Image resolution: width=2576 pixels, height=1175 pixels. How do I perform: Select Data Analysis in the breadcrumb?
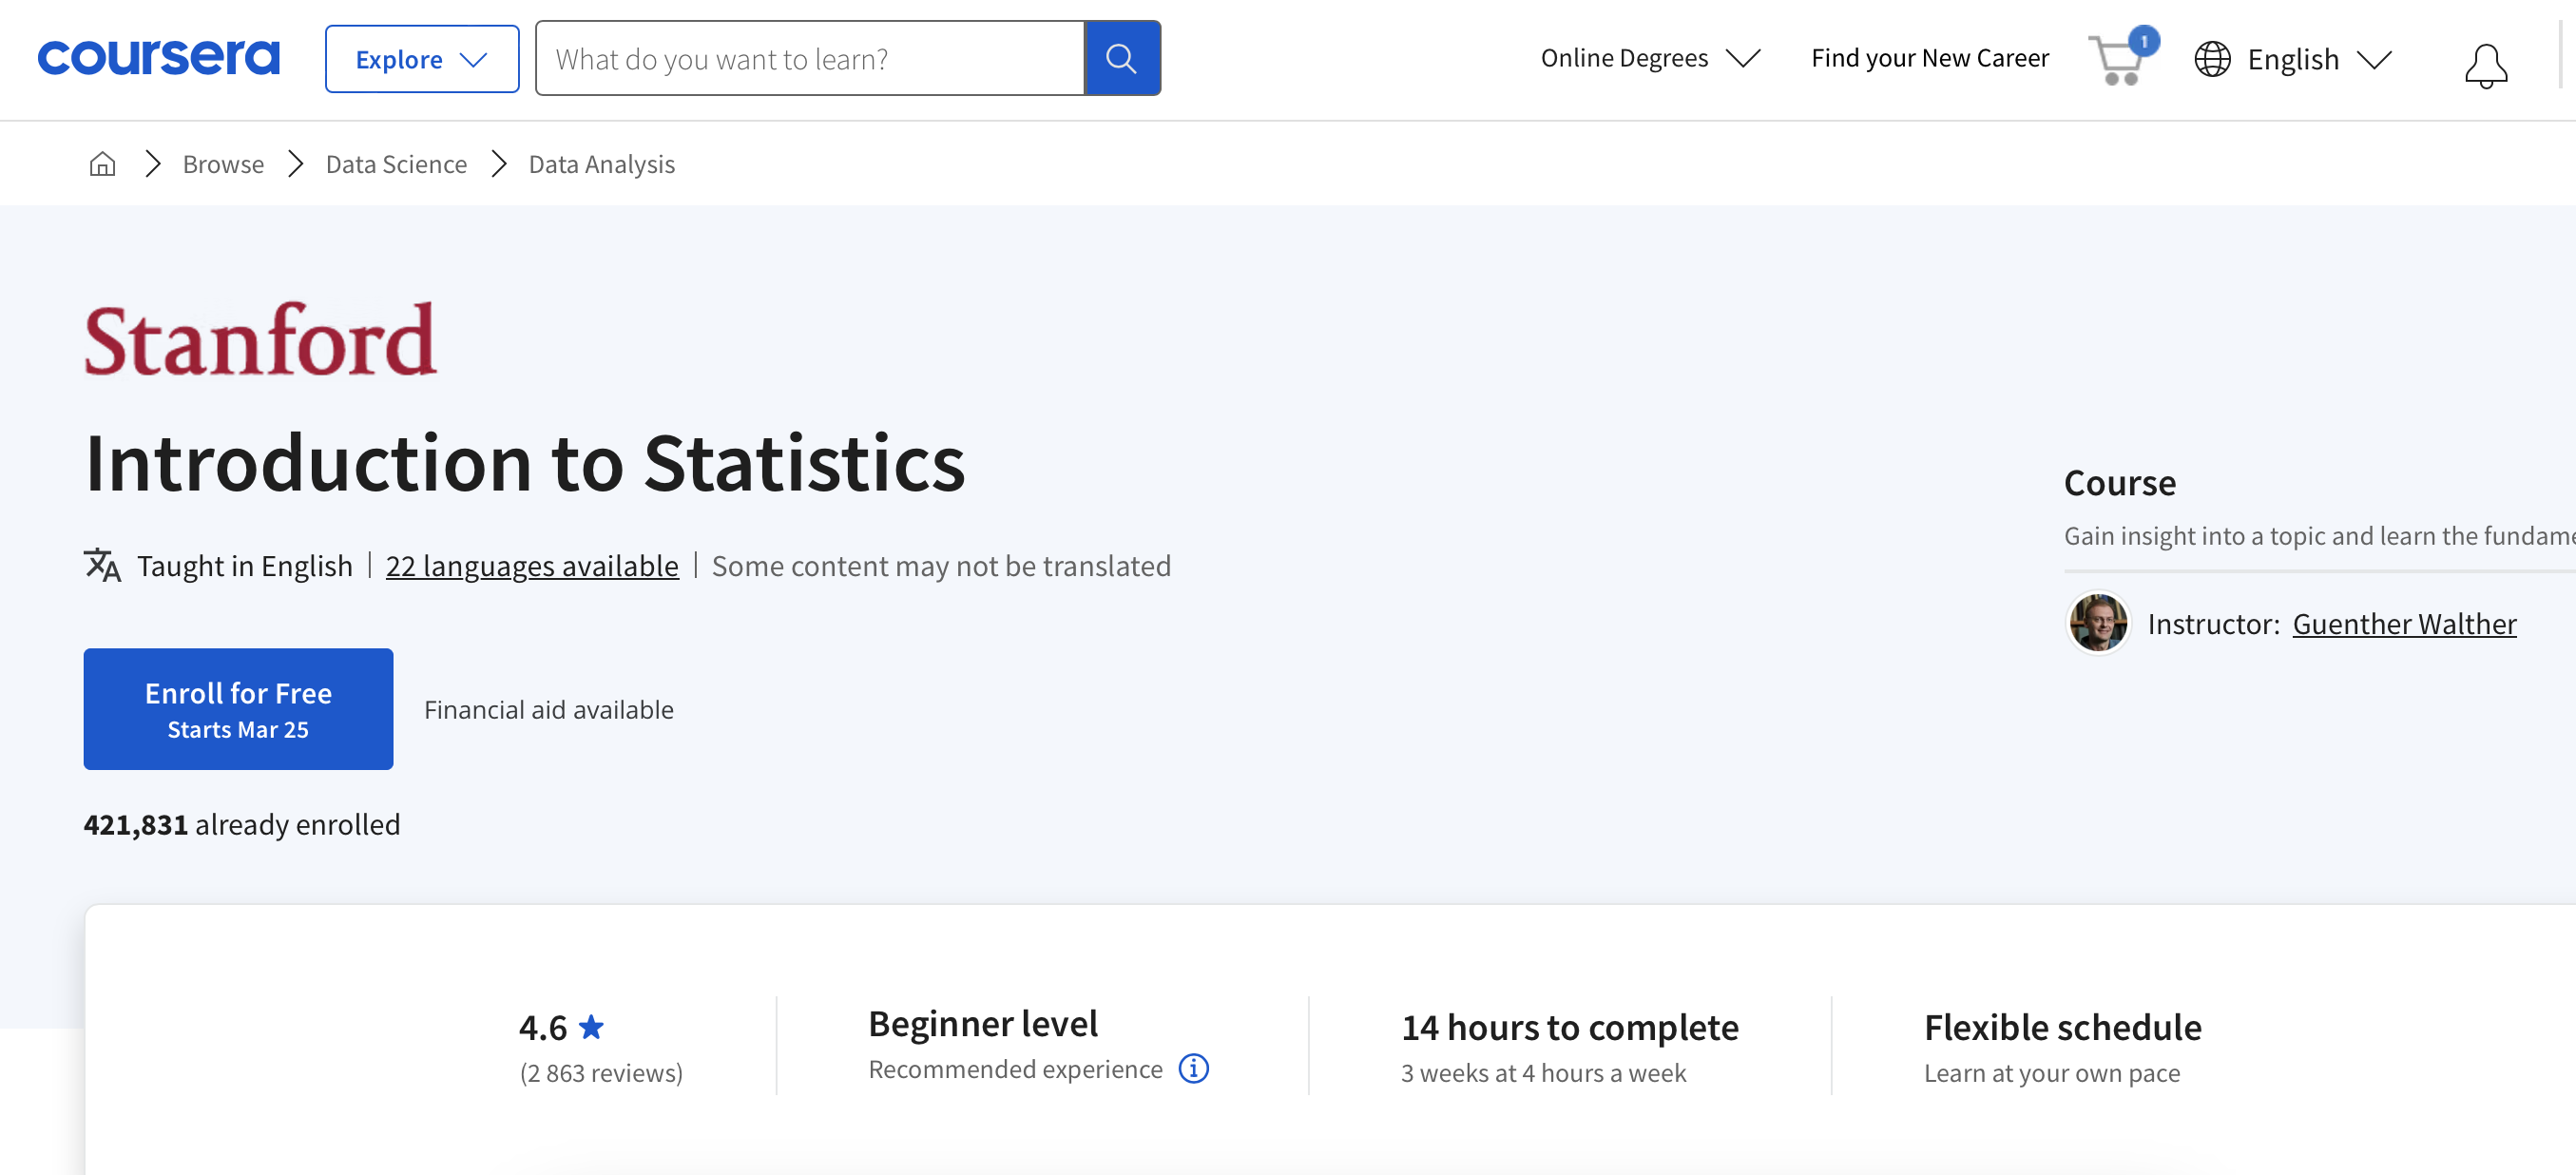click(x=600, y=163)
